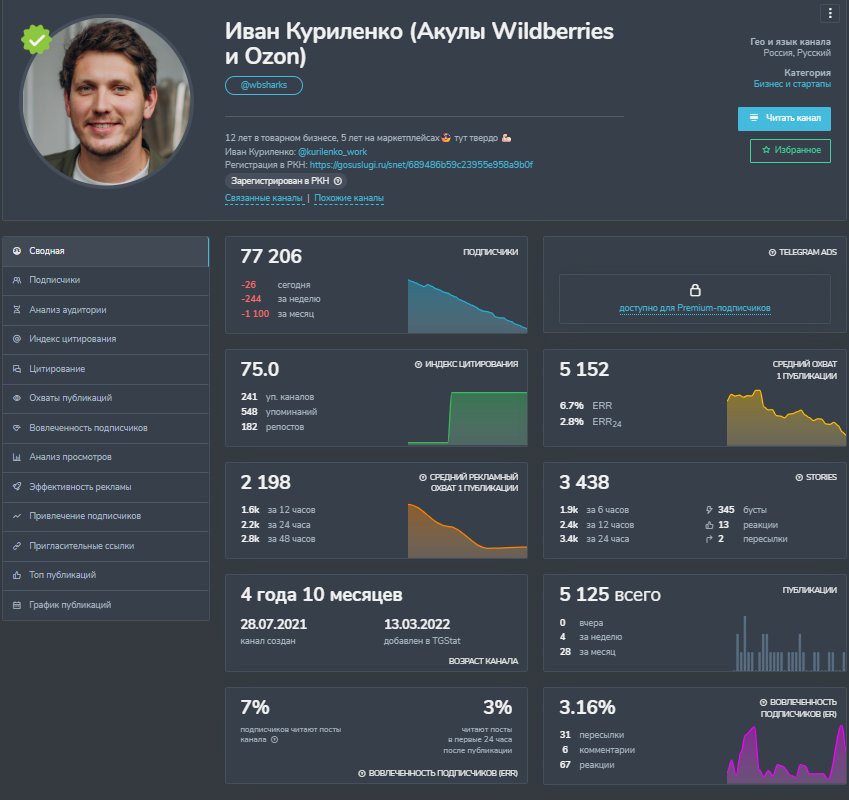Open the @wbsharks channel handle

click(264, 85)
